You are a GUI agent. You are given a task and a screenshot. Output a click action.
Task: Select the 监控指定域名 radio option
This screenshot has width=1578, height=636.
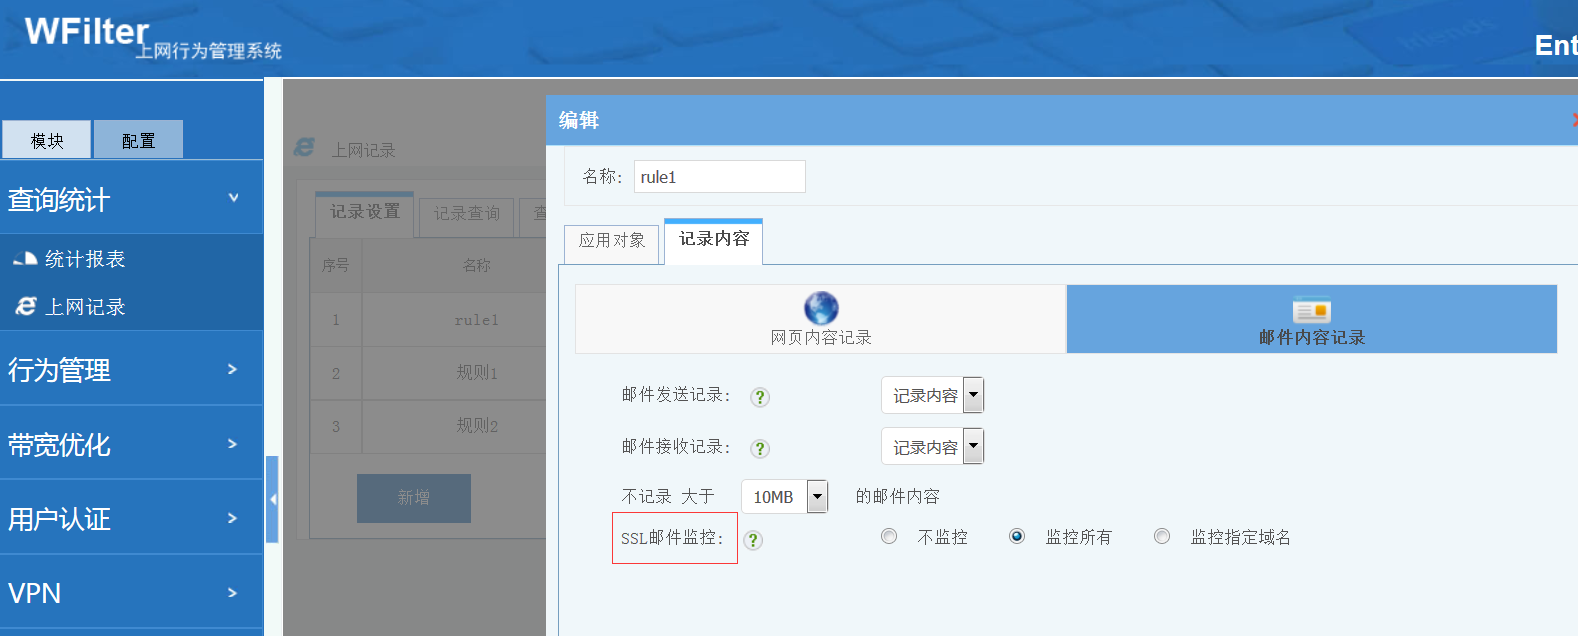[x=1162, y=537]
